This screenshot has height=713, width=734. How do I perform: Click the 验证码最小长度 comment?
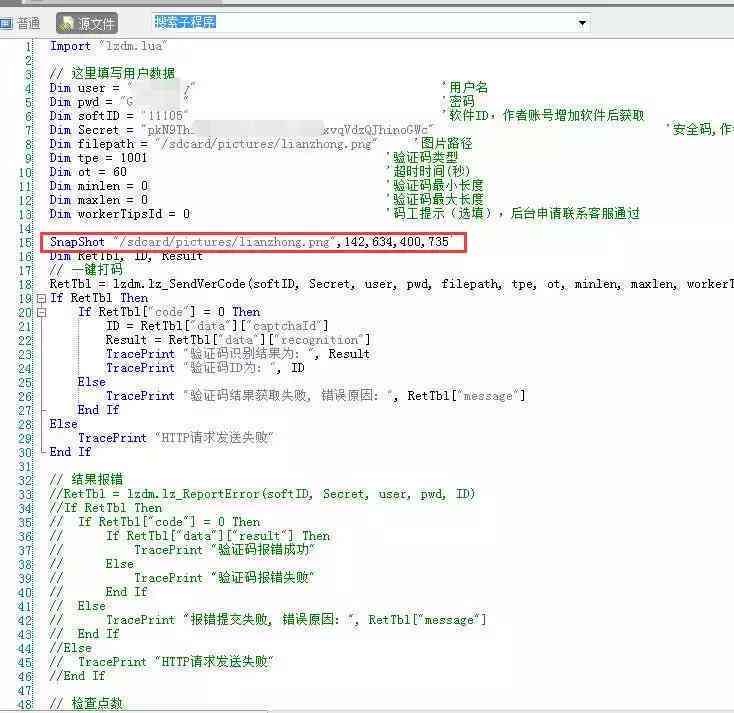(435, 185)
